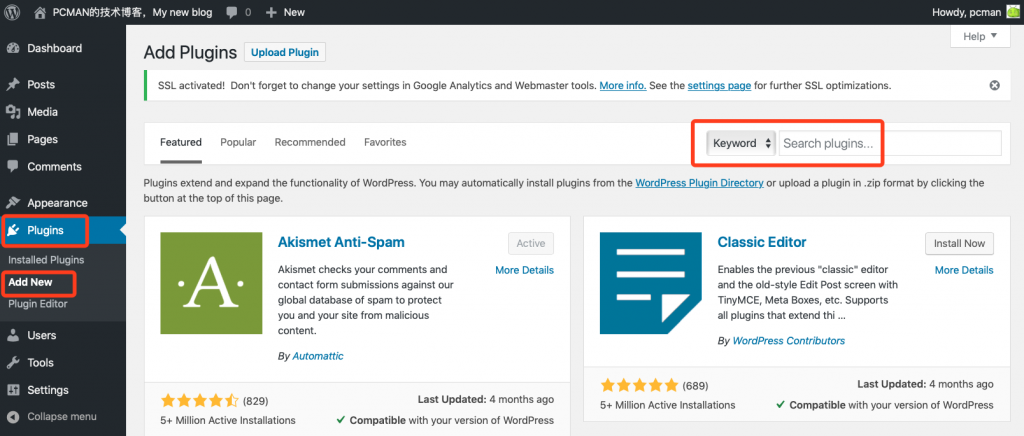1024x436 pixels.
Task: Select Add New in Plugins submenu
Action: [x=31, y=283]
